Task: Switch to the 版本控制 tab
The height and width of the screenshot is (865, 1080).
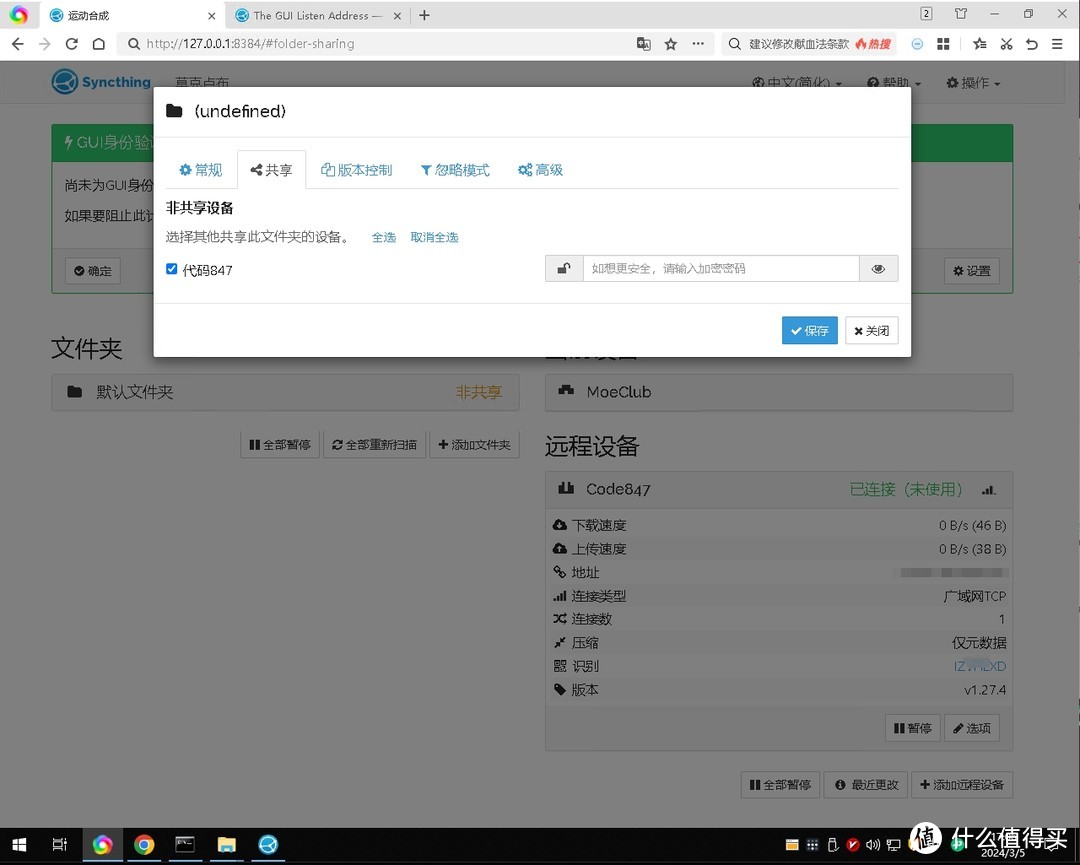Action: 357,170
